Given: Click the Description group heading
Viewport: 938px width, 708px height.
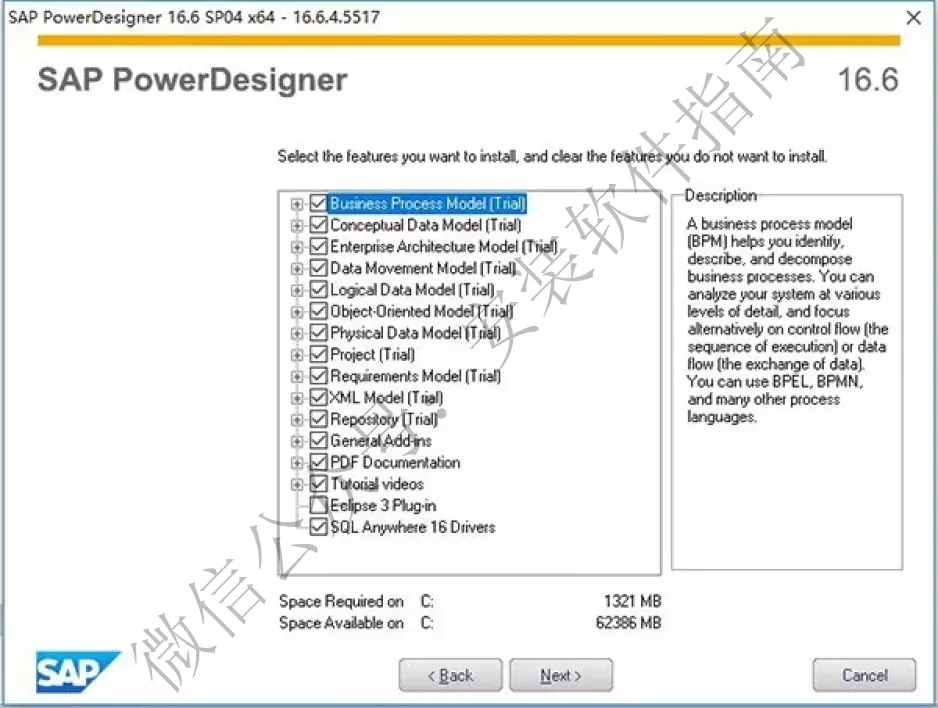Looking at the screenshot, I should pos(720,196).
